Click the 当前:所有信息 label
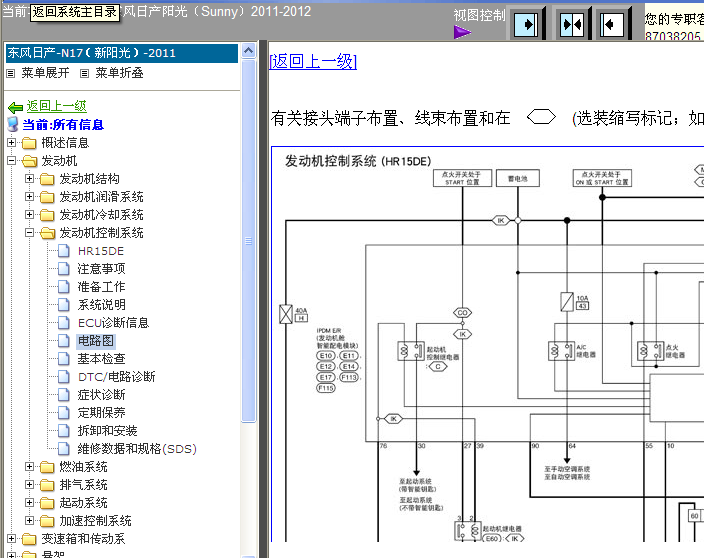Viewport: 704px width, 558px height. [63, 125]
